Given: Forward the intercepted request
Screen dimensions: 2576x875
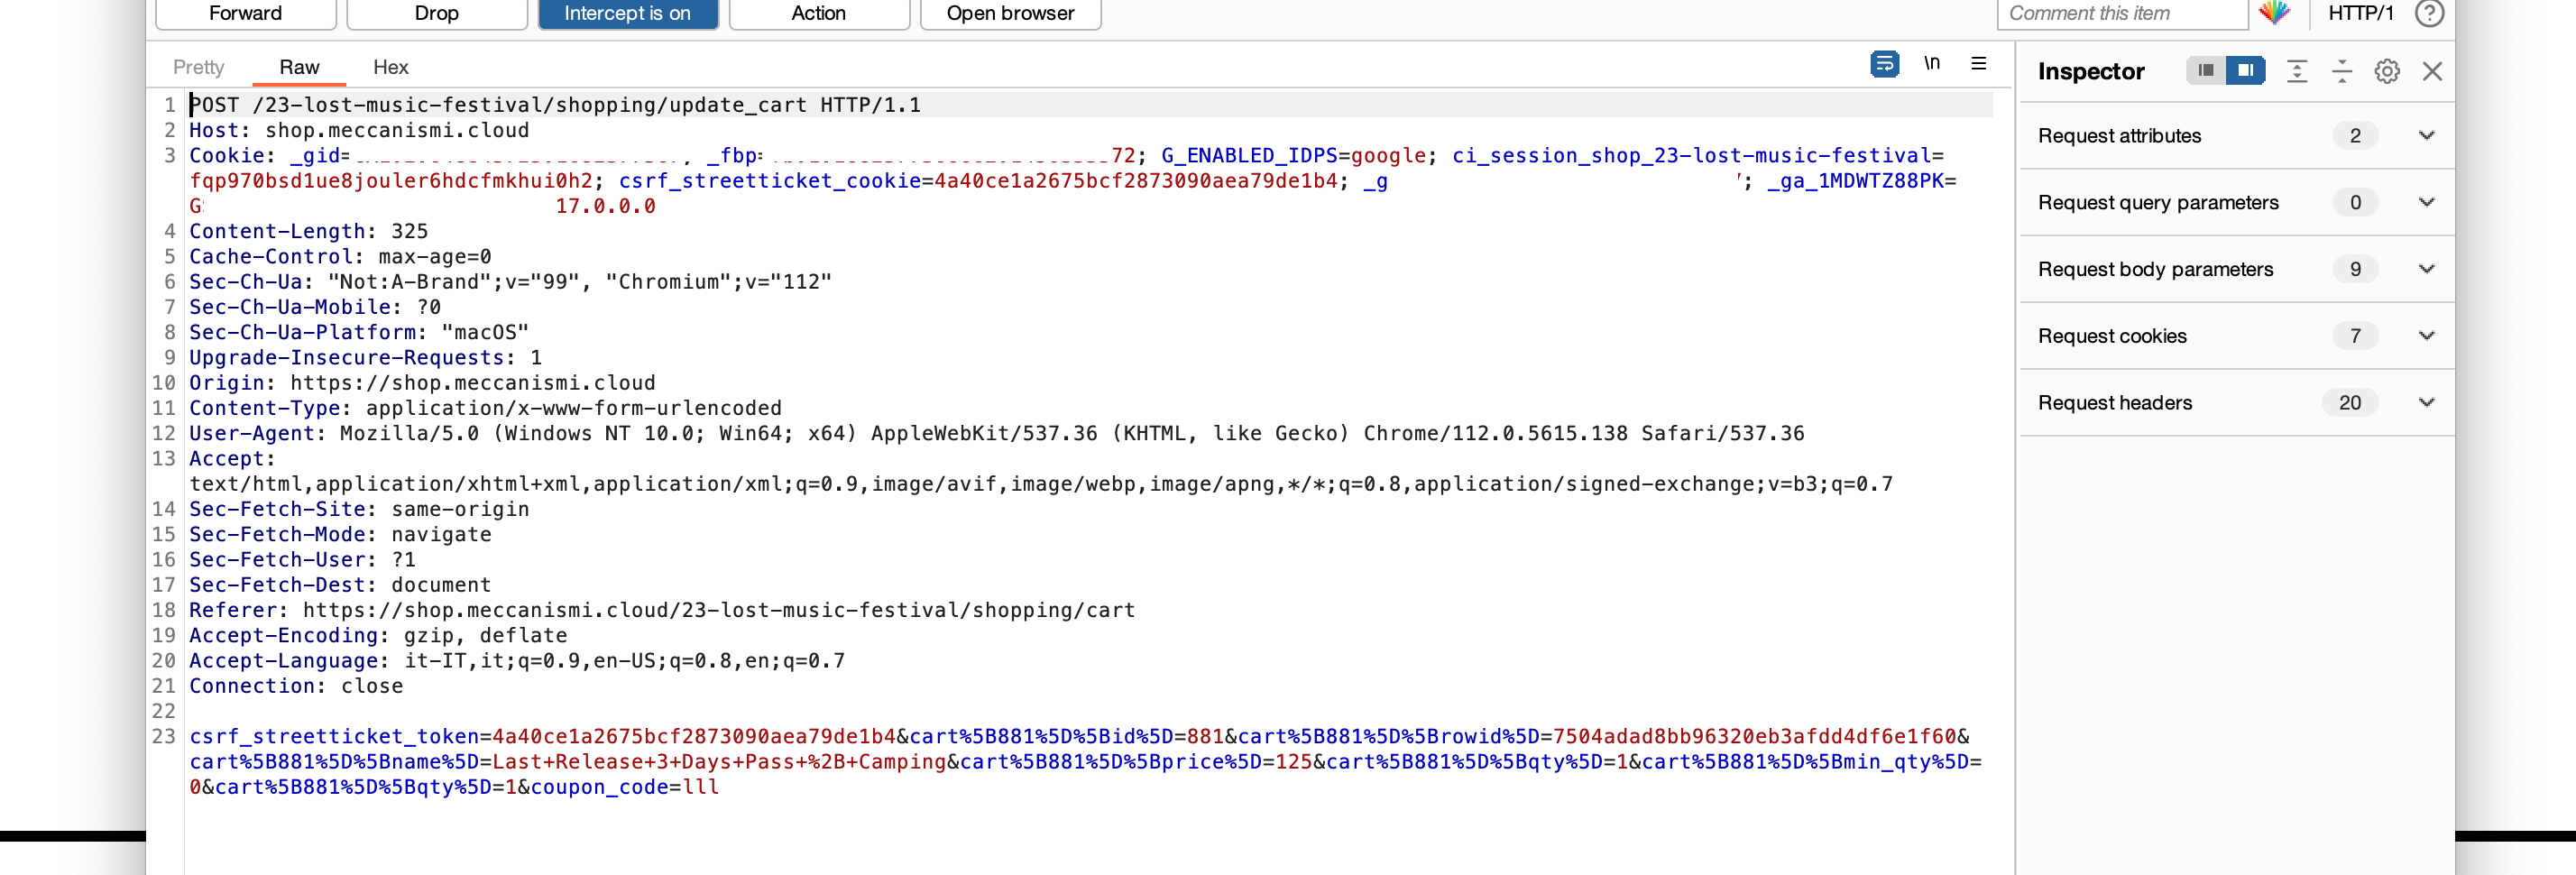Looking at the screenshot, I should [245, 14].
